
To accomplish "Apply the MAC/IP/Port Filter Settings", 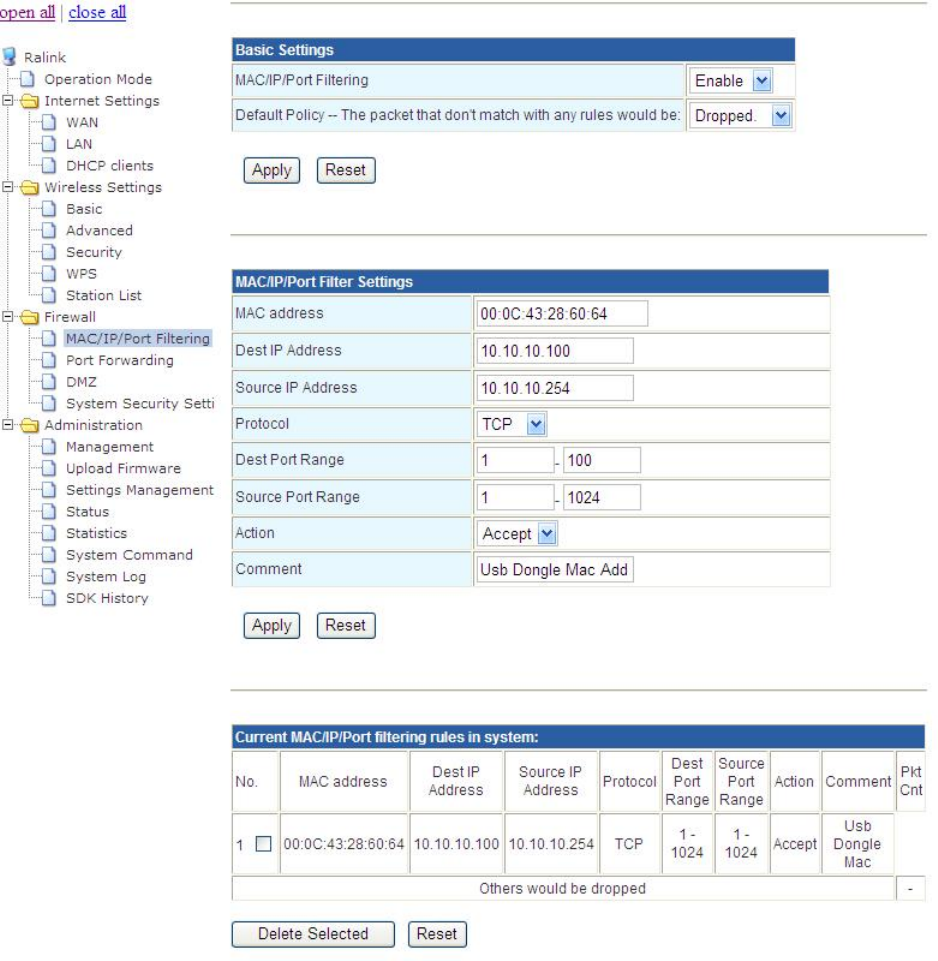I will 272,625.
